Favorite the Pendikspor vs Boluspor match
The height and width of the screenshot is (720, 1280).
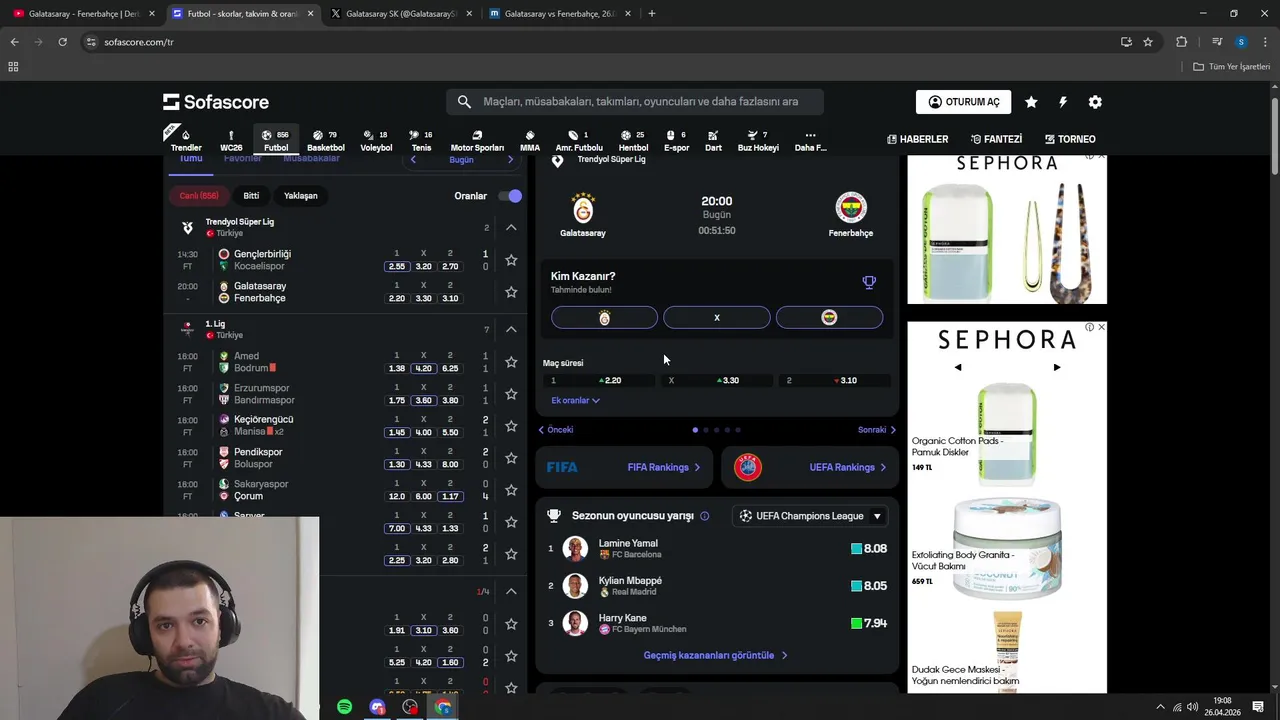(511, 458)
